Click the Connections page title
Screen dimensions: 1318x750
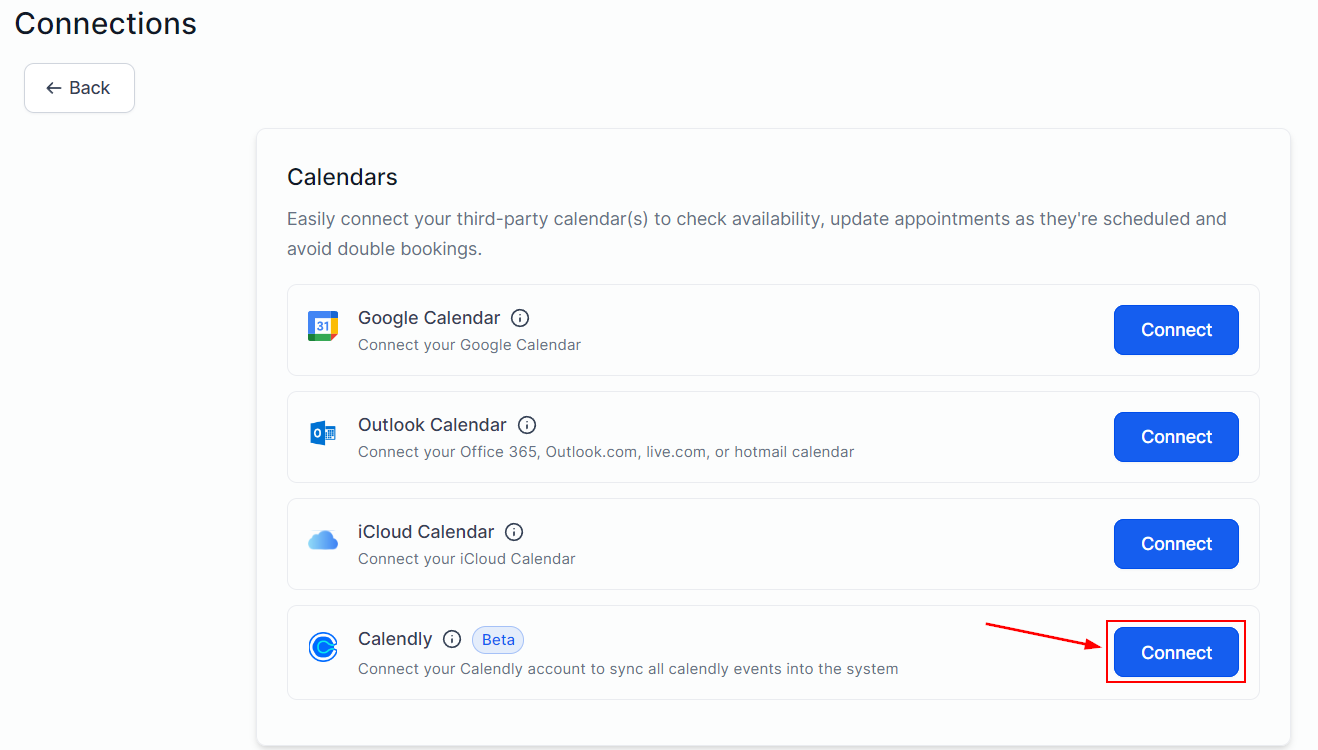(104, 23)
